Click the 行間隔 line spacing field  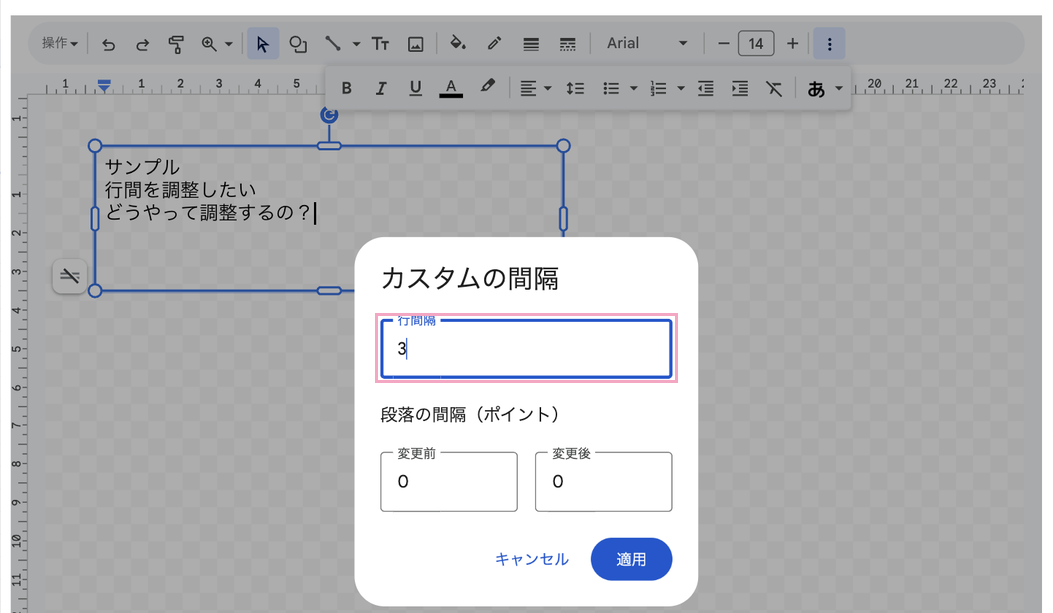pos(526,348)
